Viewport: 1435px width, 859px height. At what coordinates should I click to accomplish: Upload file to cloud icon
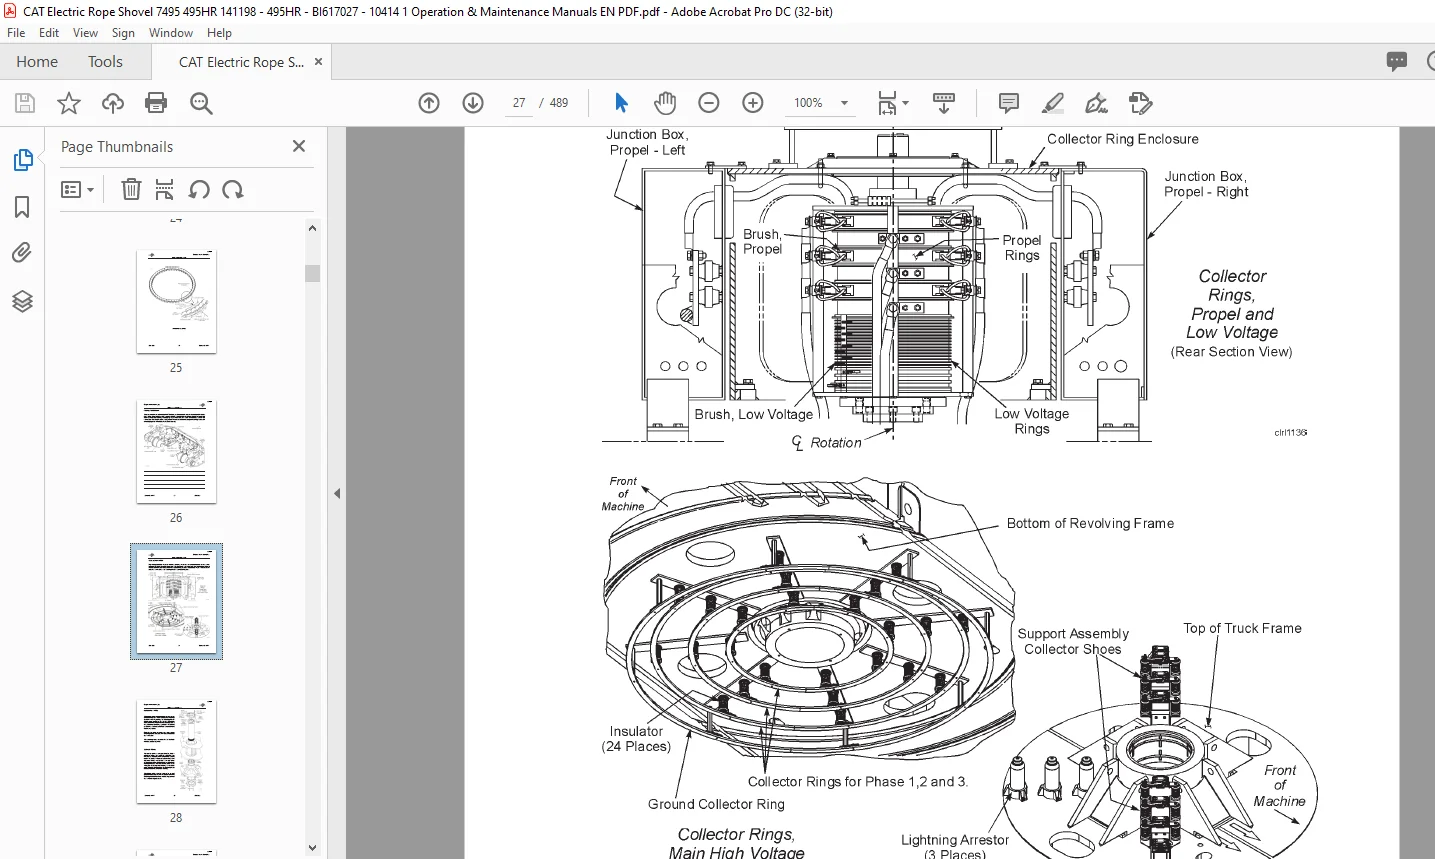(x=113, y=103)
